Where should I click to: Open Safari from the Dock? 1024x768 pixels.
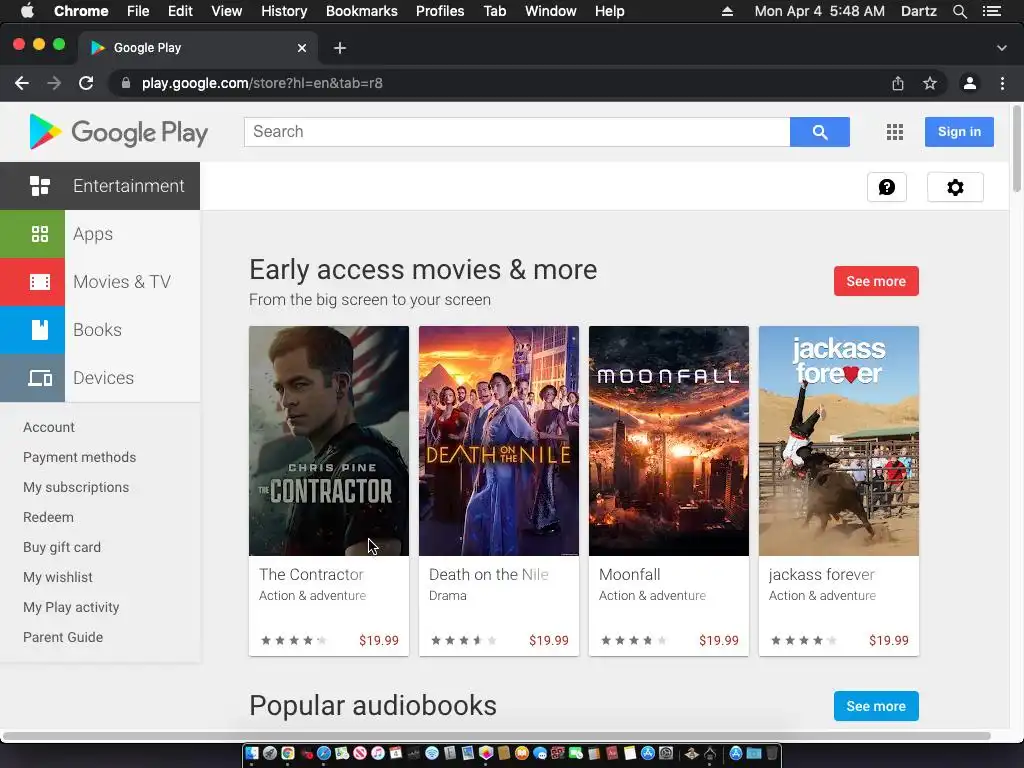pyautogui.click(x=324, y=754)
